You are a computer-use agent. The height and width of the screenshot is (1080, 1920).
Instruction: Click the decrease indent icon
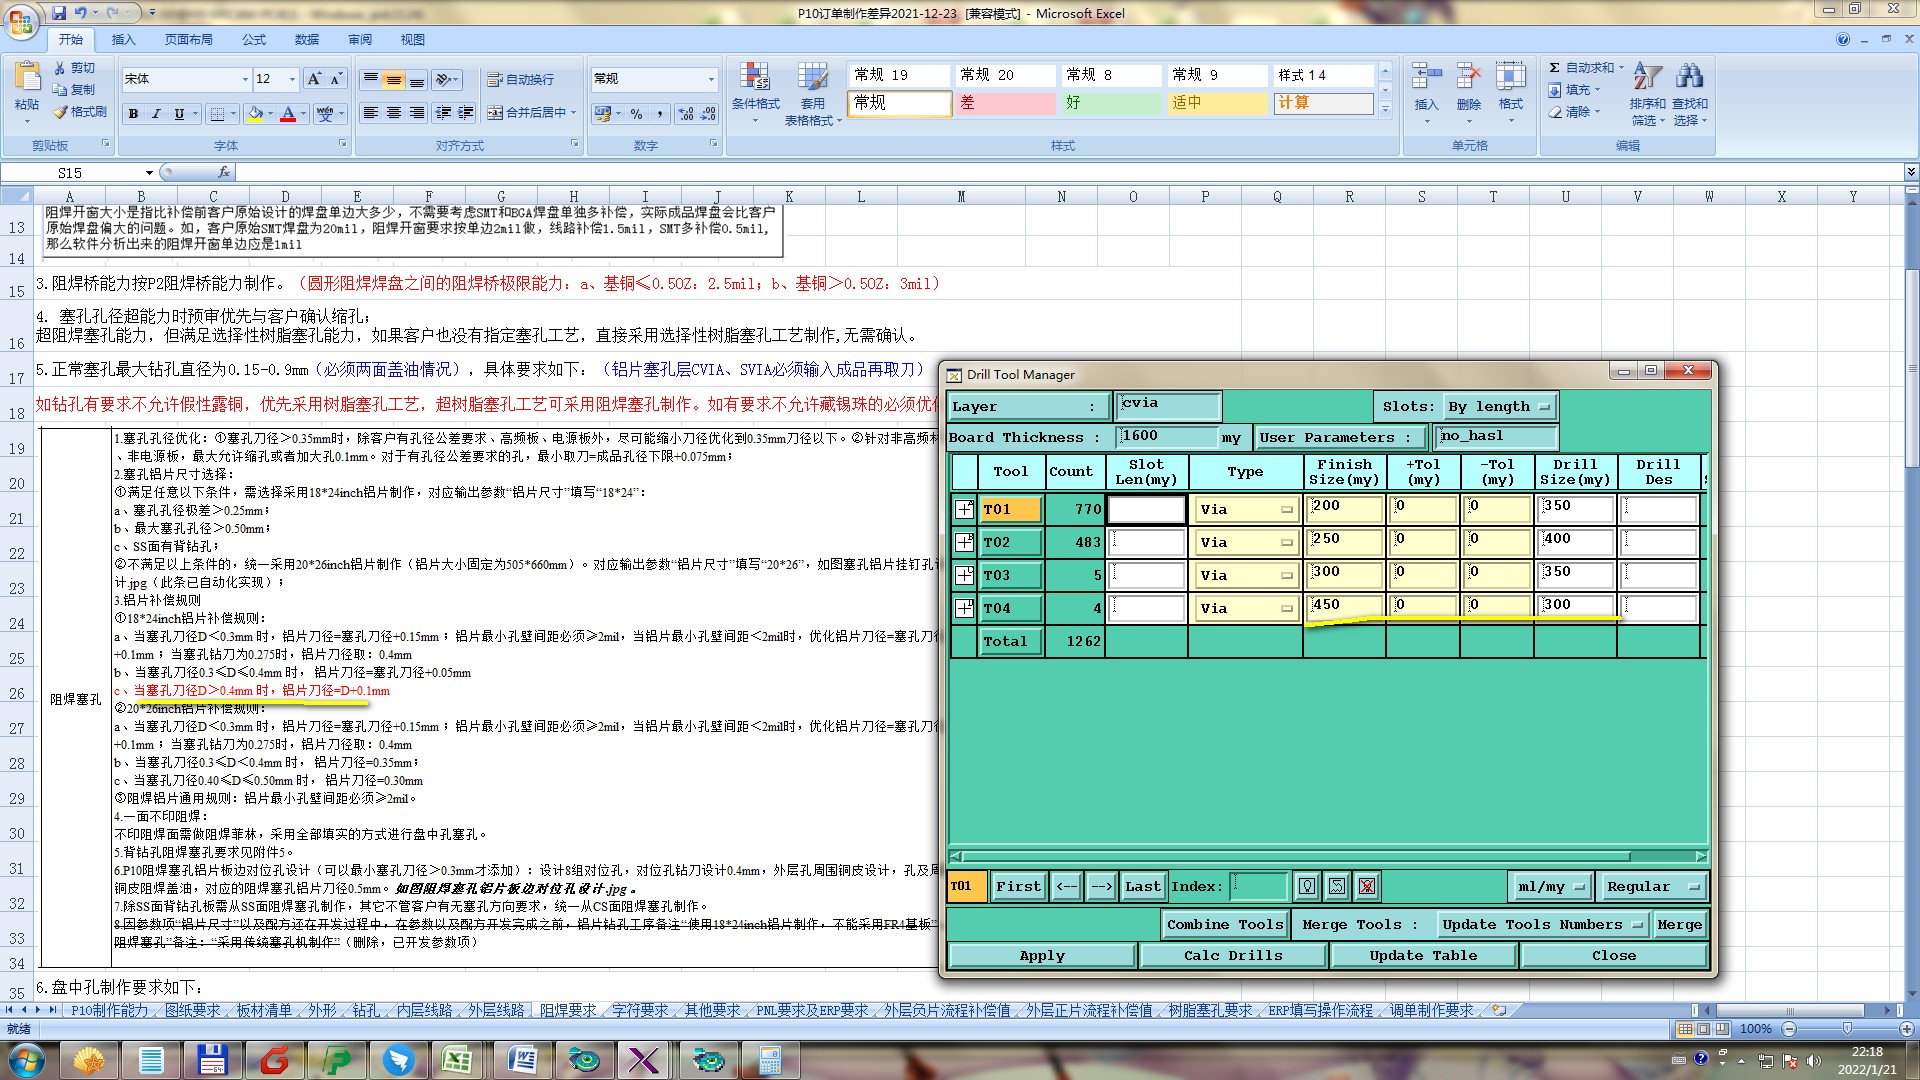(x=443, y=113)
